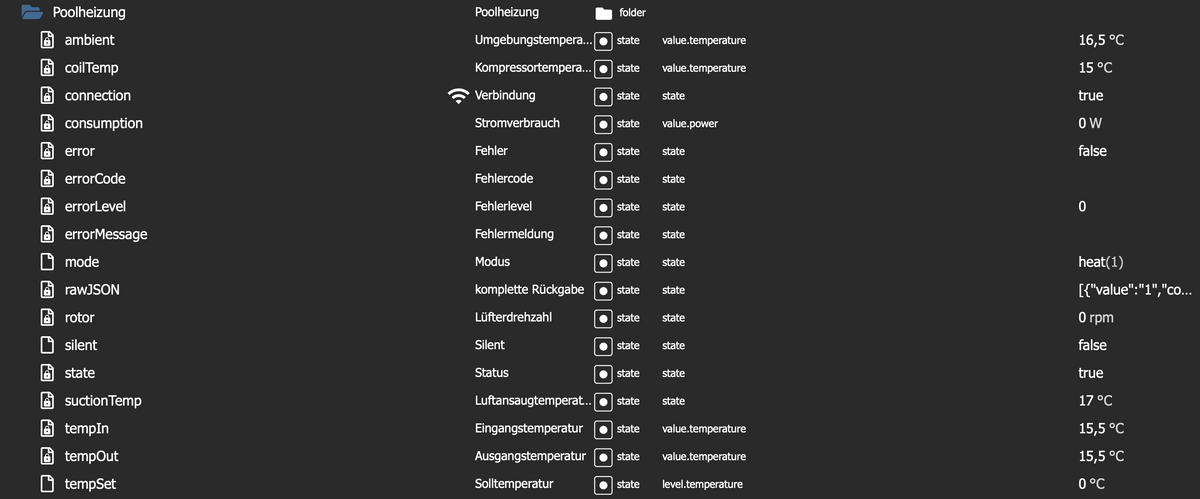Click the Lüfterdrehzahl name cell
Viewport: 1200px width, 499px height.
pyautogui.click(x=516, y=317)
